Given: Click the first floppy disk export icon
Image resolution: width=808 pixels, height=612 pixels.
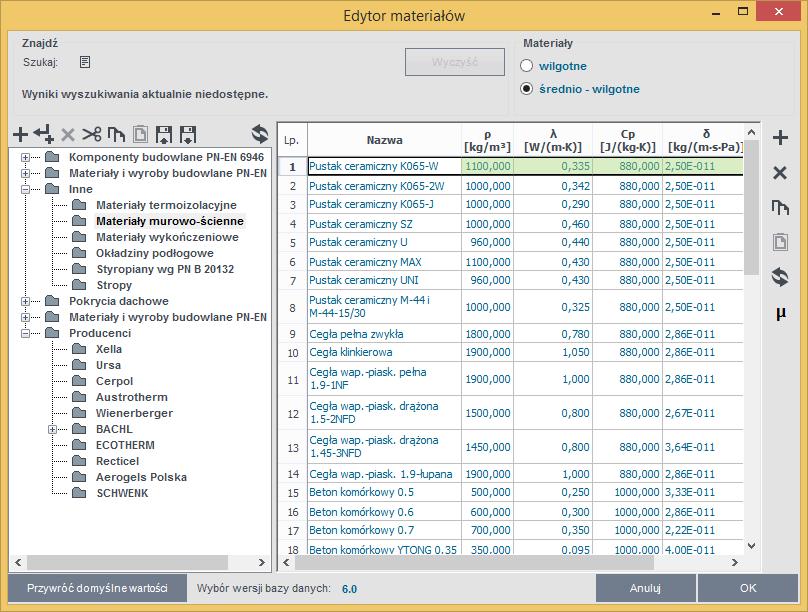Looking at the screenshot, I should pos(164,135).
